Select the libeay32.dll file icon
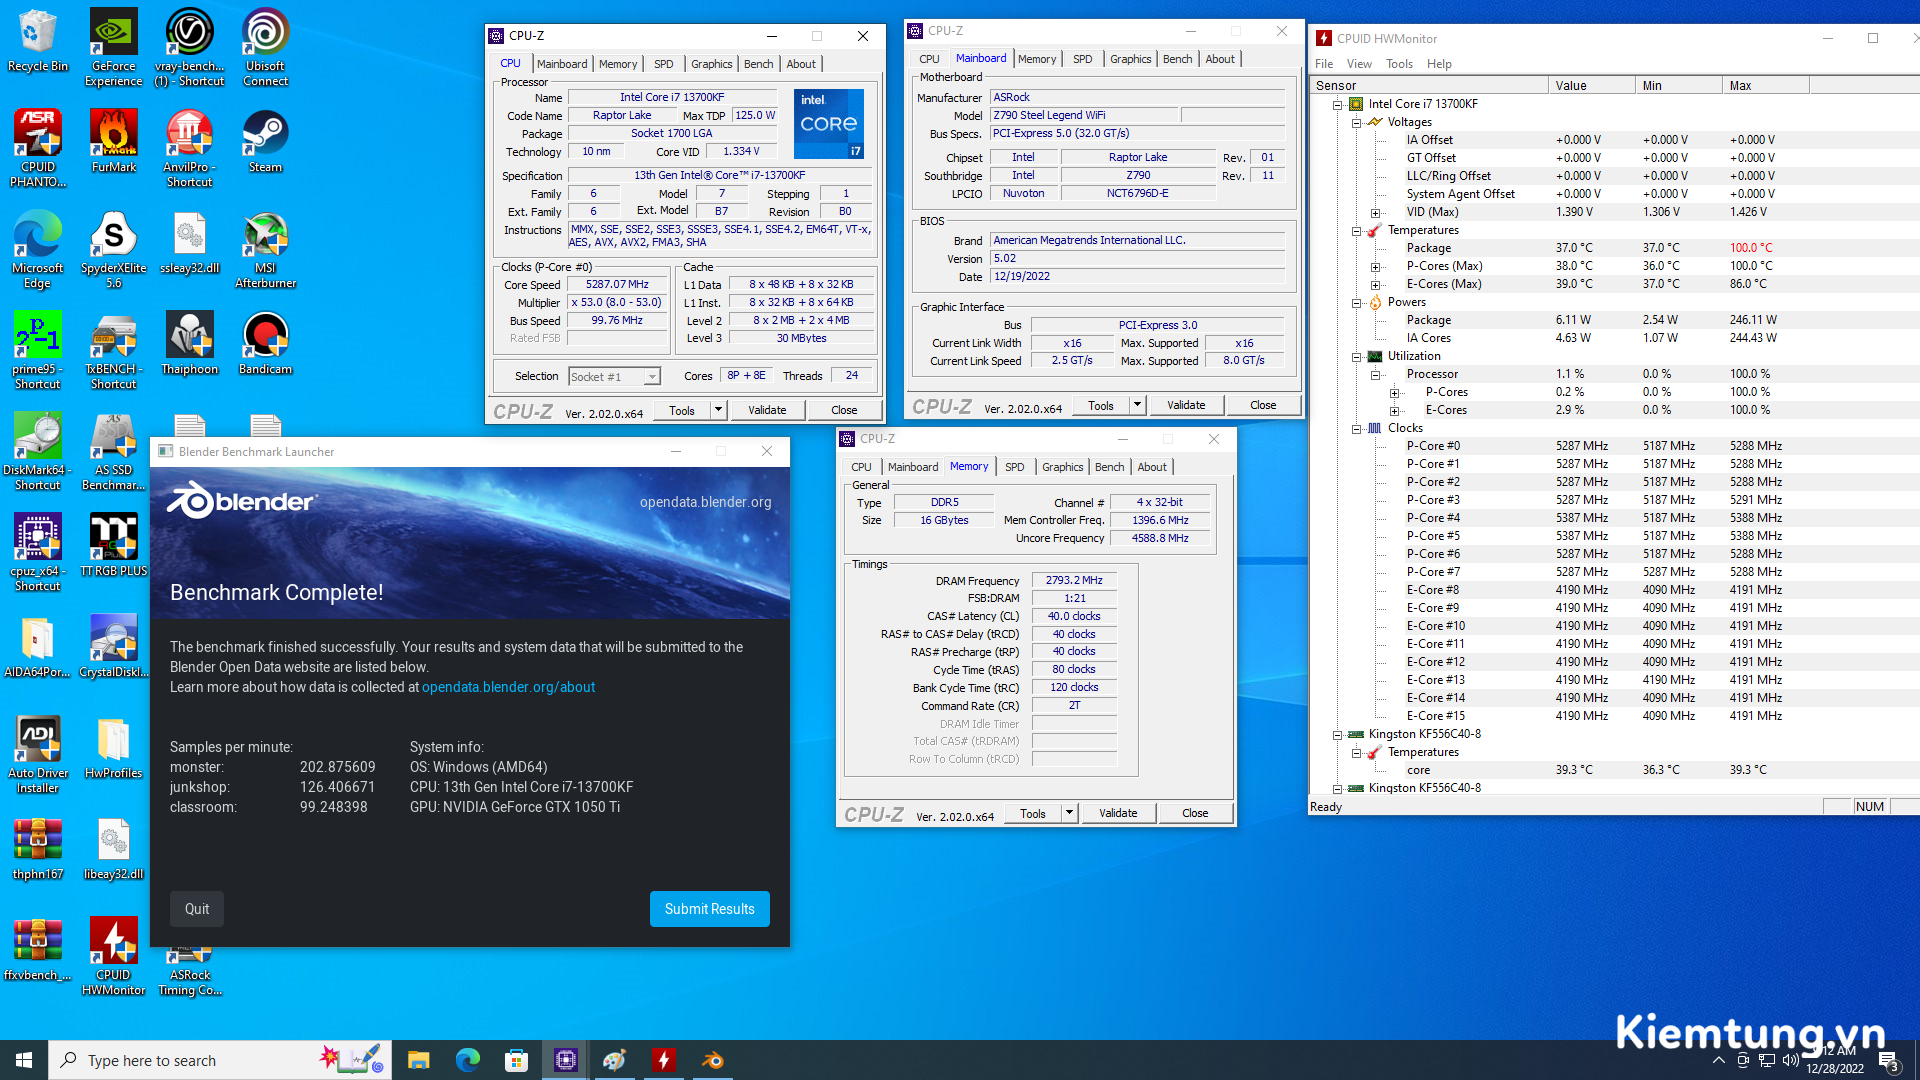The width and height of the screenshot is (1920, 1080). point(113,848)
